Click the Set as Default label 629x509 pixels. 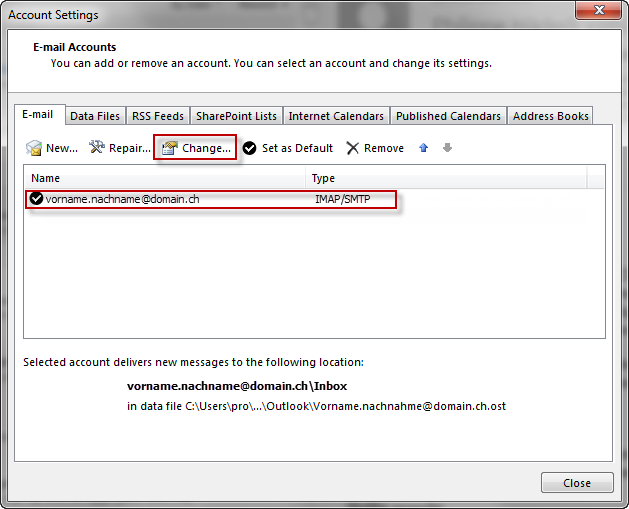[x=297, y=148]
